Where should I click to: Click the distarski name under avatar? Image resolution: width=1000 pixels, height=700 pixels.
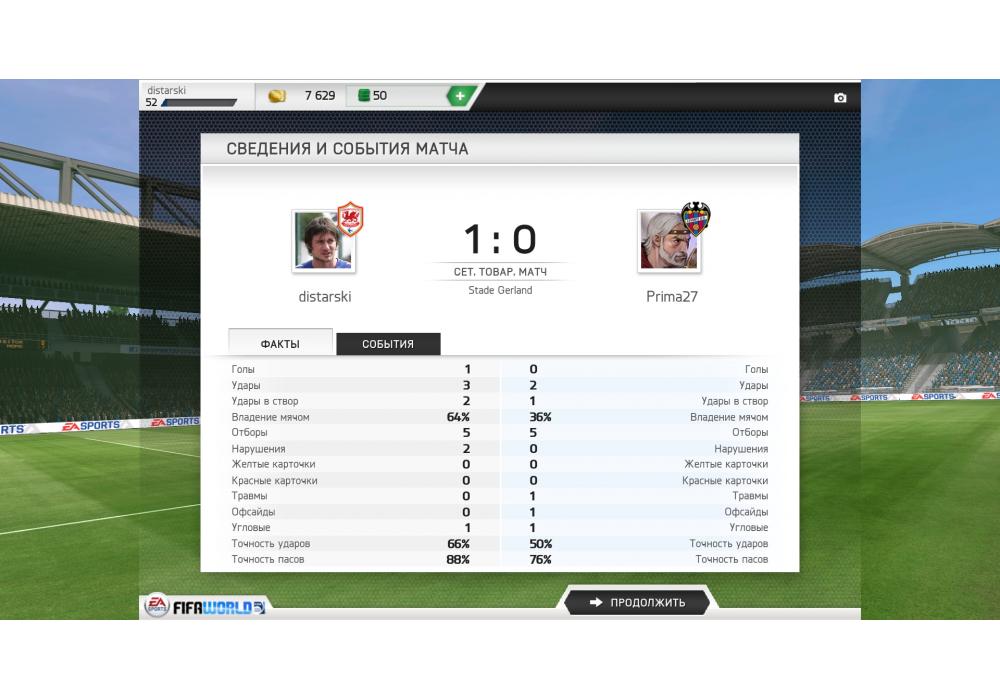[x=325, y=296]
